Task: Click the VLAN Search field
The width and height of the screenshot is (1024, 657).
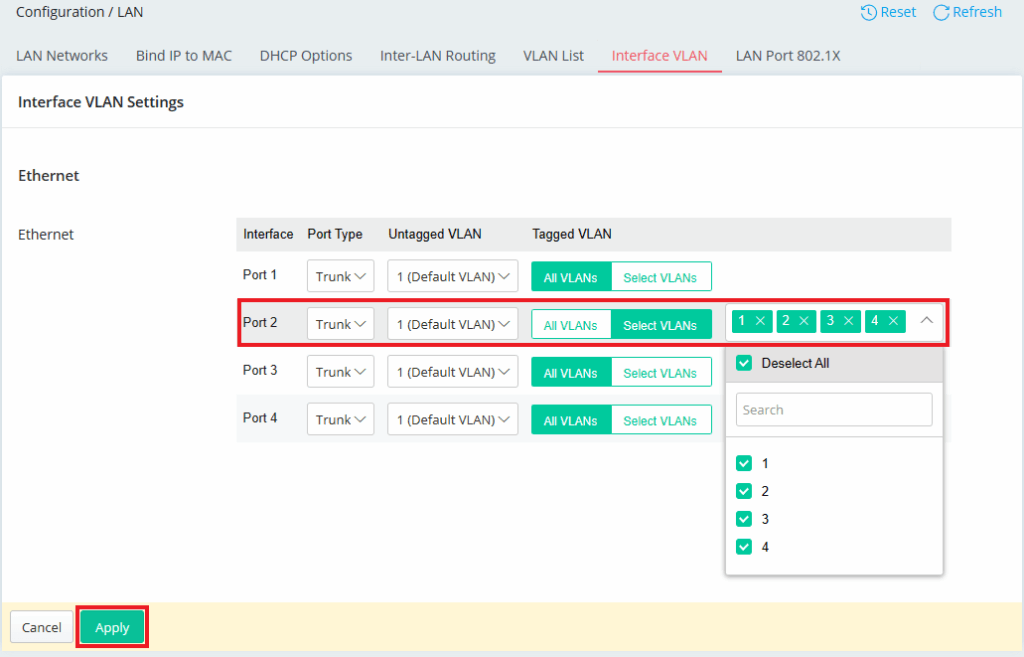Action: pyautogui.click(x=834, y=410)
